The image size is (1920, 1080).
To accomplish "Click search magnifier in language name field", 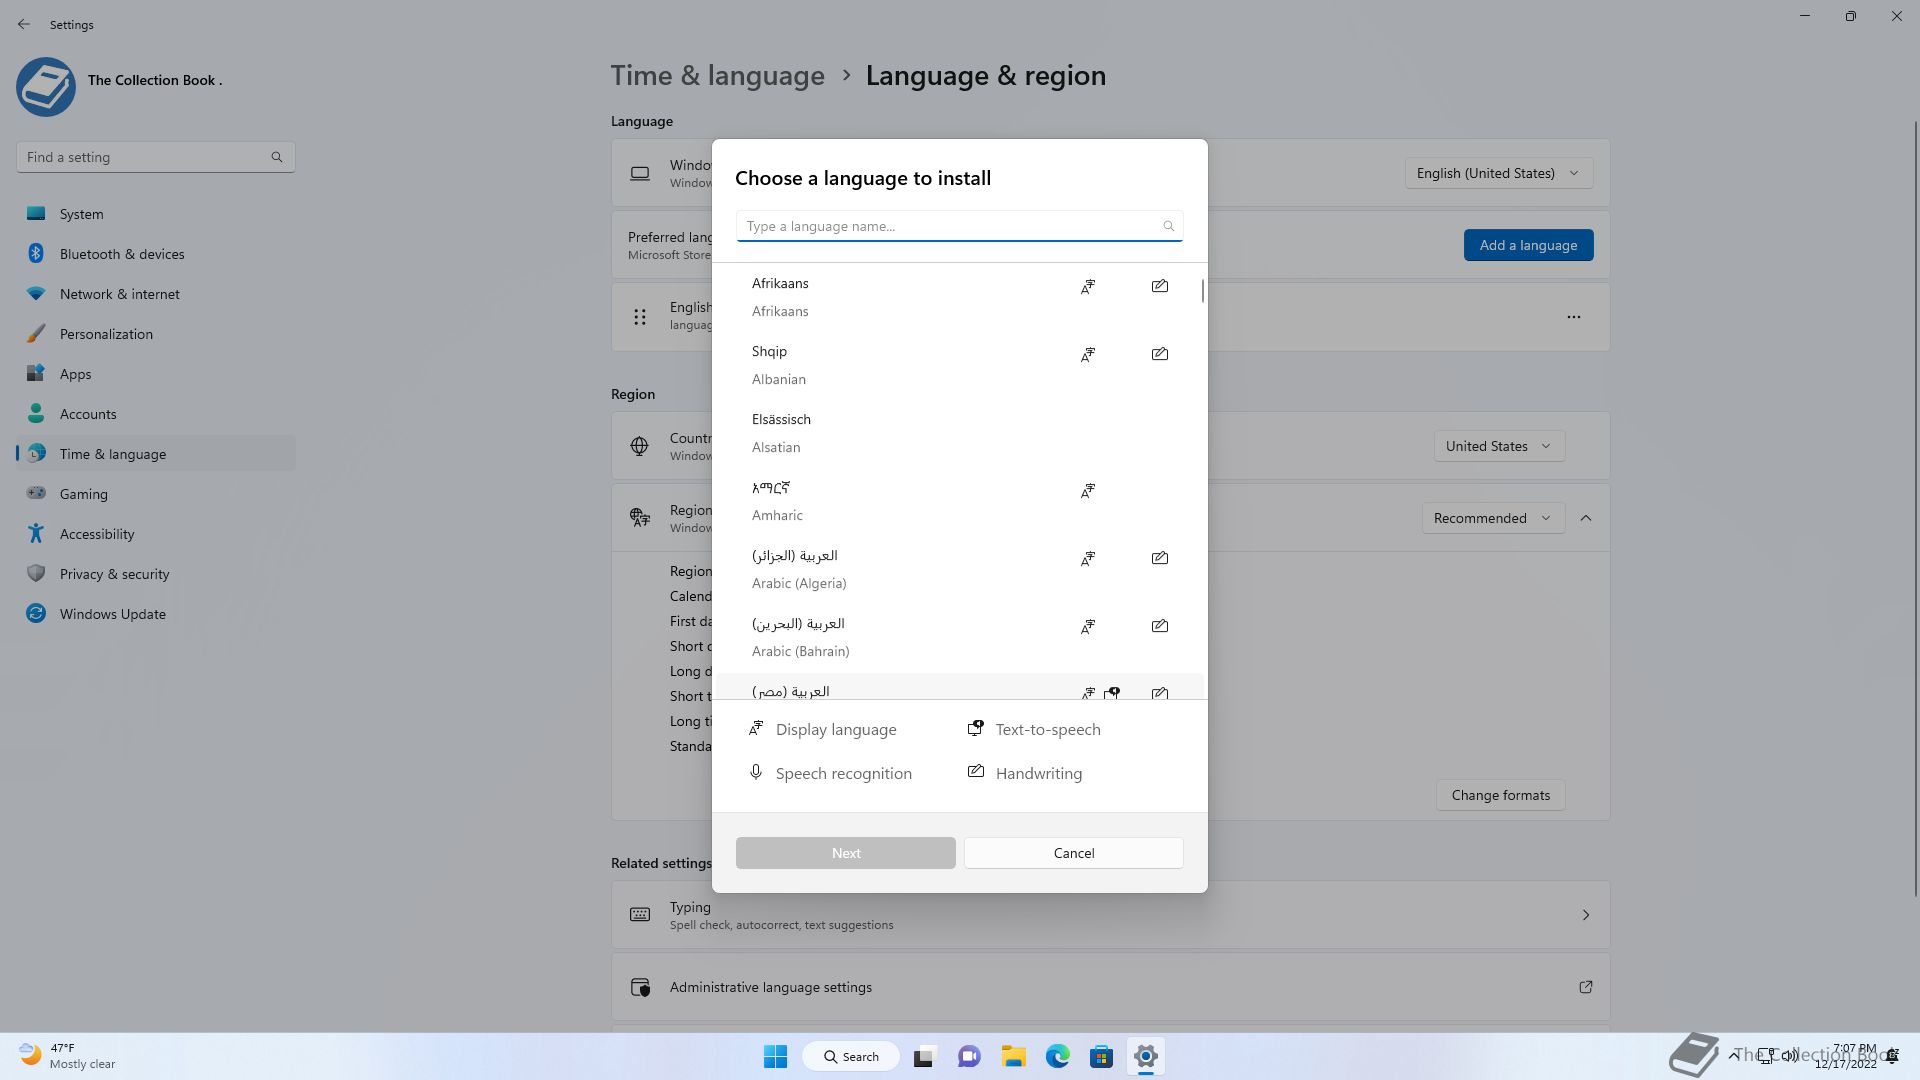I will pos(1168,226).
